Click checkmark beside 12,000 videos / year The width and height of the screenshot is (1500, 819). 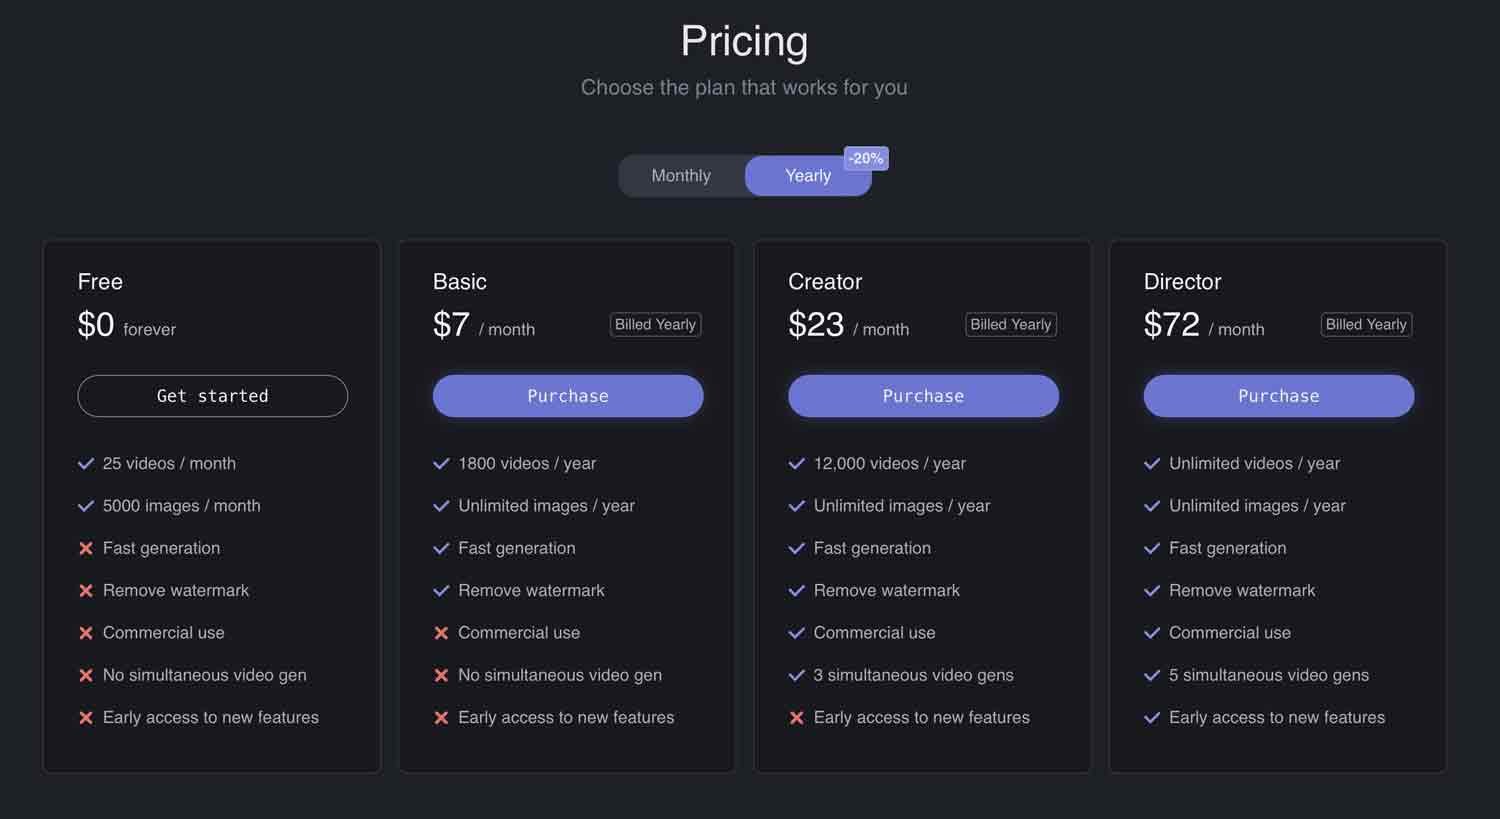click(x=797, y=464)
